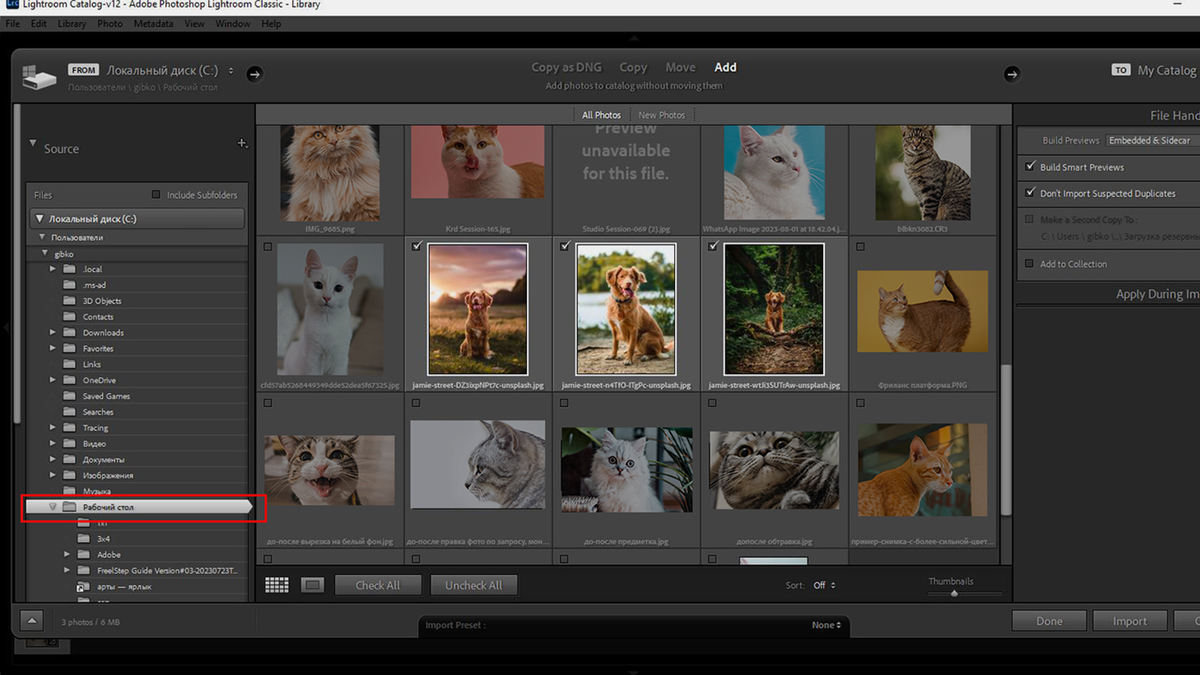This screenshot has width=1200, height=675.
Task: Collapse Локальный диск (C:) volume
Action: coord(40,218)
